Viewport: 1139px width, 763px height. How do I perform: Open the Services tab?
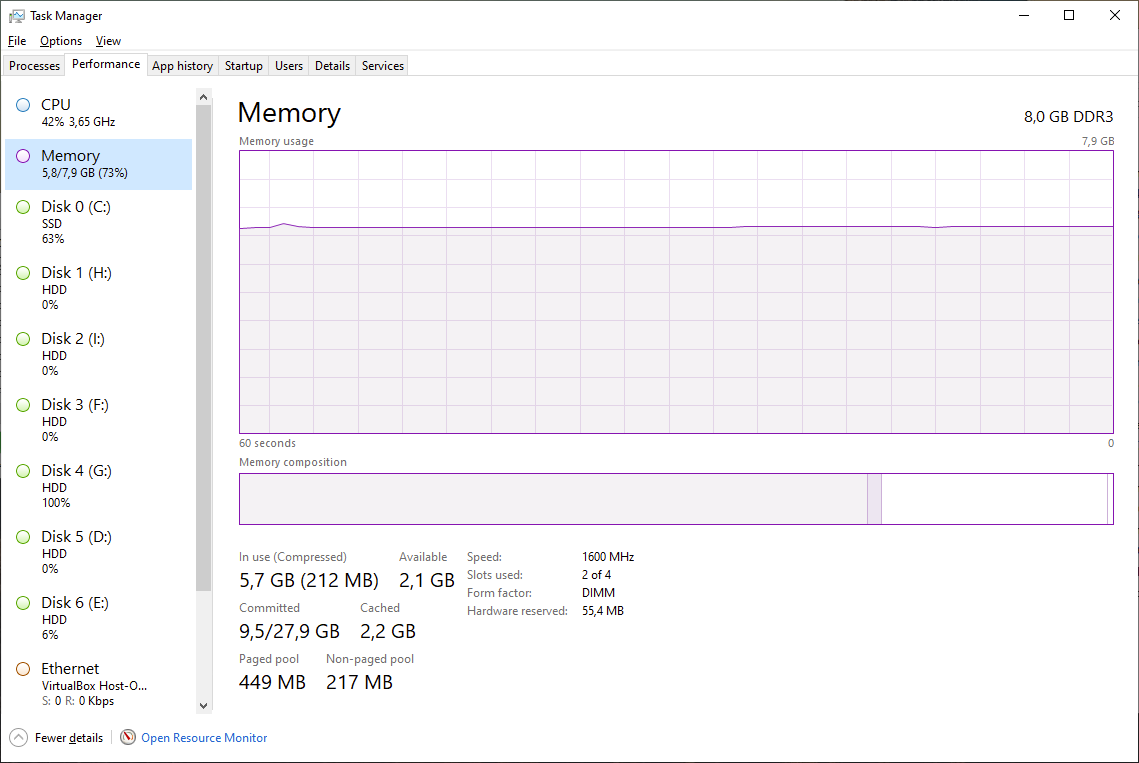click(x=383, y=66)
